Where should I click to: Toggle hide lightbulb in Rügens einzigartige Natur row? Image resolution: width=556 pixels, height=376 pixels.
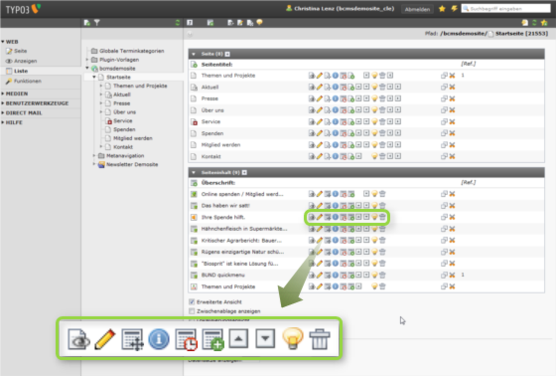pos(374,252)
